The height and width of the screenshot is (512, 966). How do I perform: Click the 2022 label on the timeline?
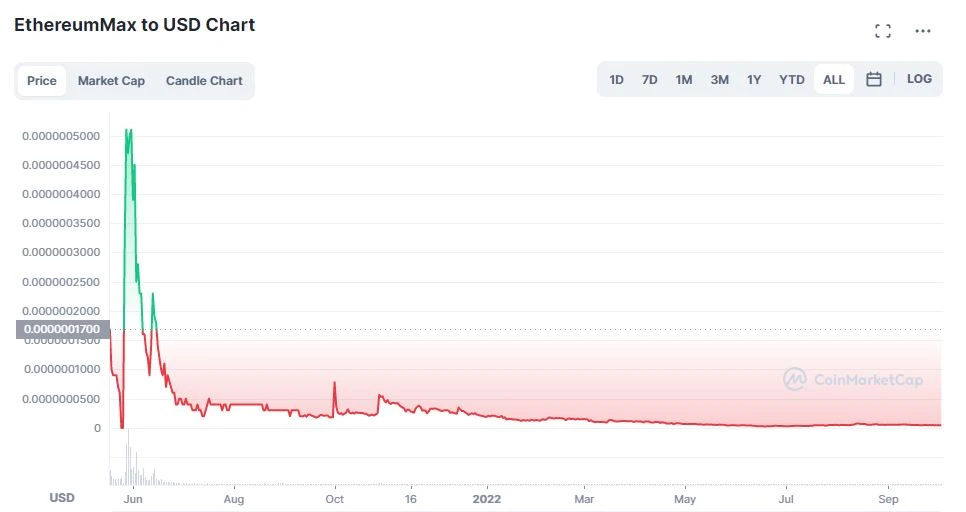(x=486, y=498)
